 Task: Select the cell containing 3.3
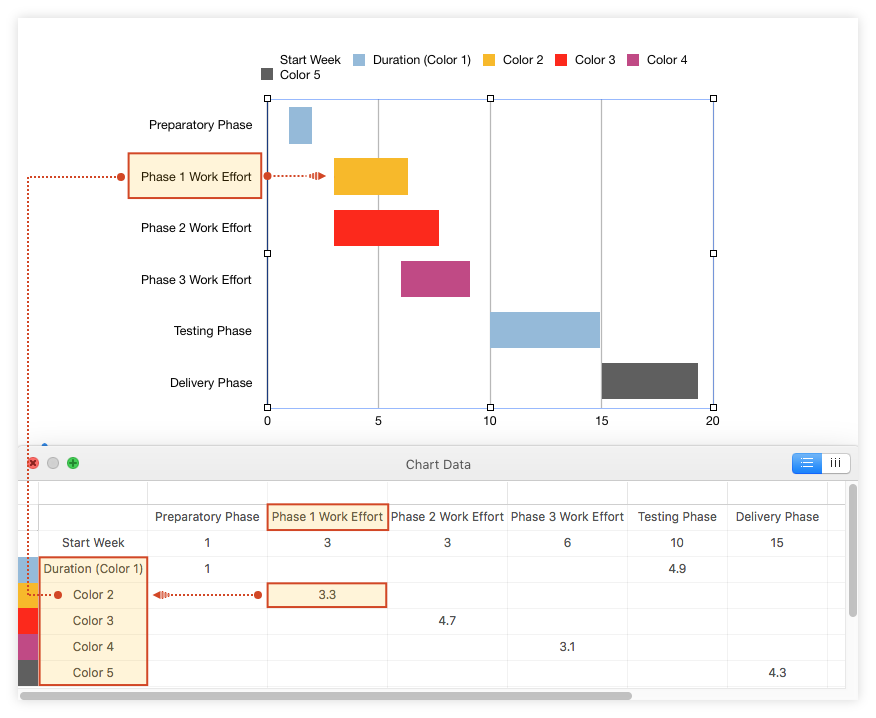327,595
